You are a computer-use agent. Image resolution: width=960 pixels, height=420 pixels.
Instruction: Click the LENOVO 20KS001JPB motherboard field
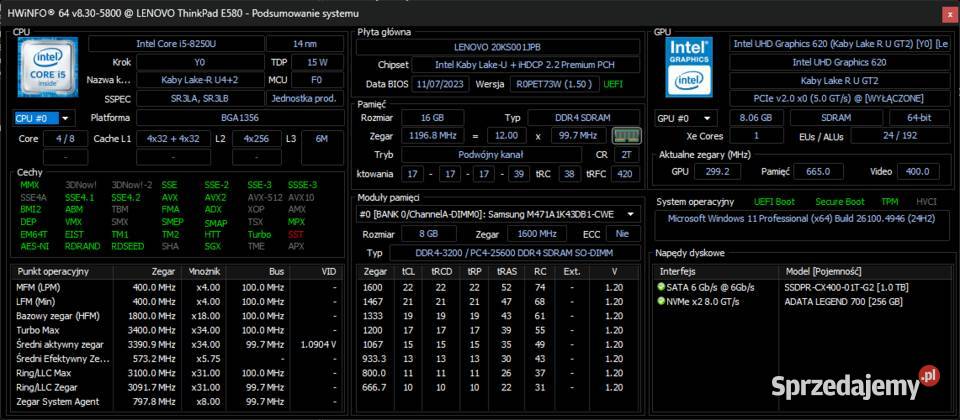click(498, 47)
